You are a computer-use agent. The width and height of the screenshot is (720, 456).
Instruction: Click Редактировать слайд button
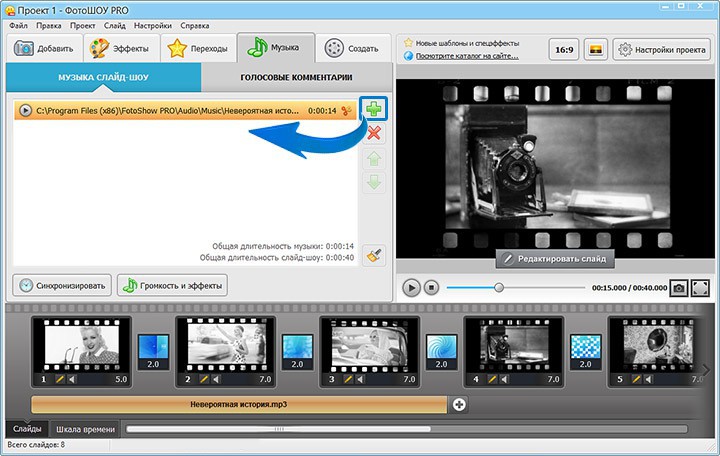coord(555,259)
